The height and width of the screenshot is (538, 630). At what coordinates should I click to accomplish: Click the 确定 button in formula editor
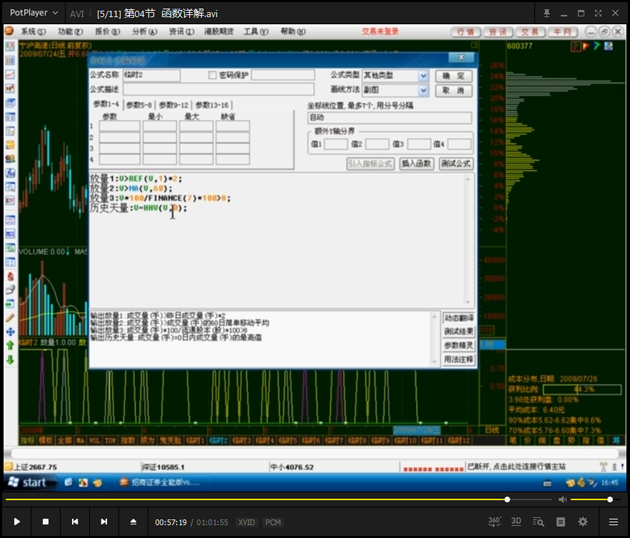tap(453, 76)
